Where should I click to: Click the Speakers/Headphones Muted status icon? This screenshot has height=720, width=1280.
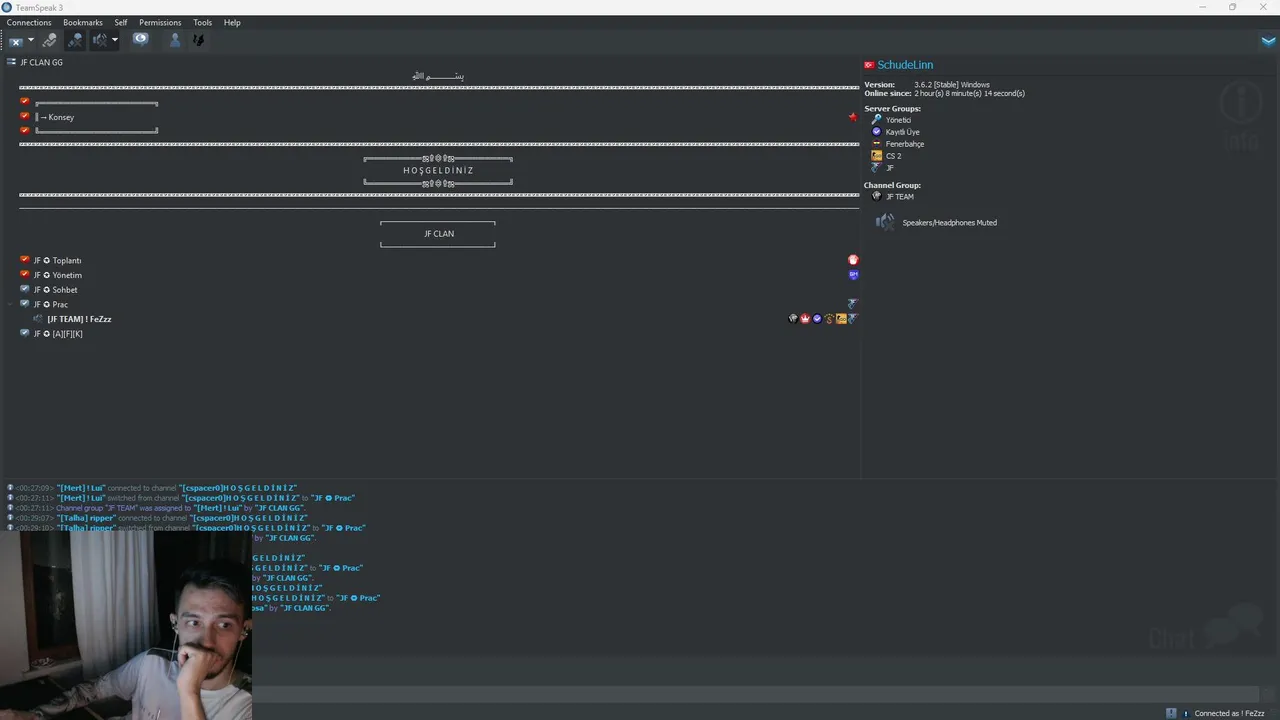point(885,222)
